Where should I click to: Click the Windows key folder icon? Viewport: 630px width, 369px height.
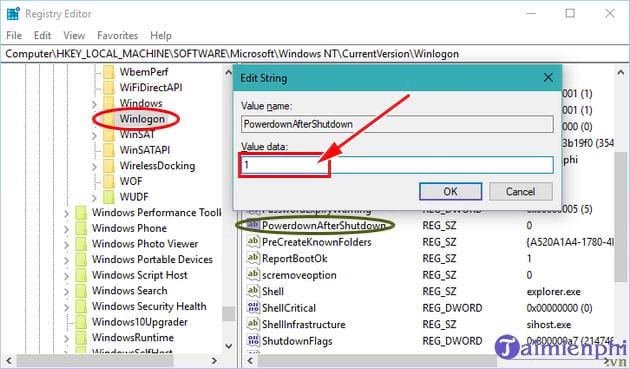[108, 103]
